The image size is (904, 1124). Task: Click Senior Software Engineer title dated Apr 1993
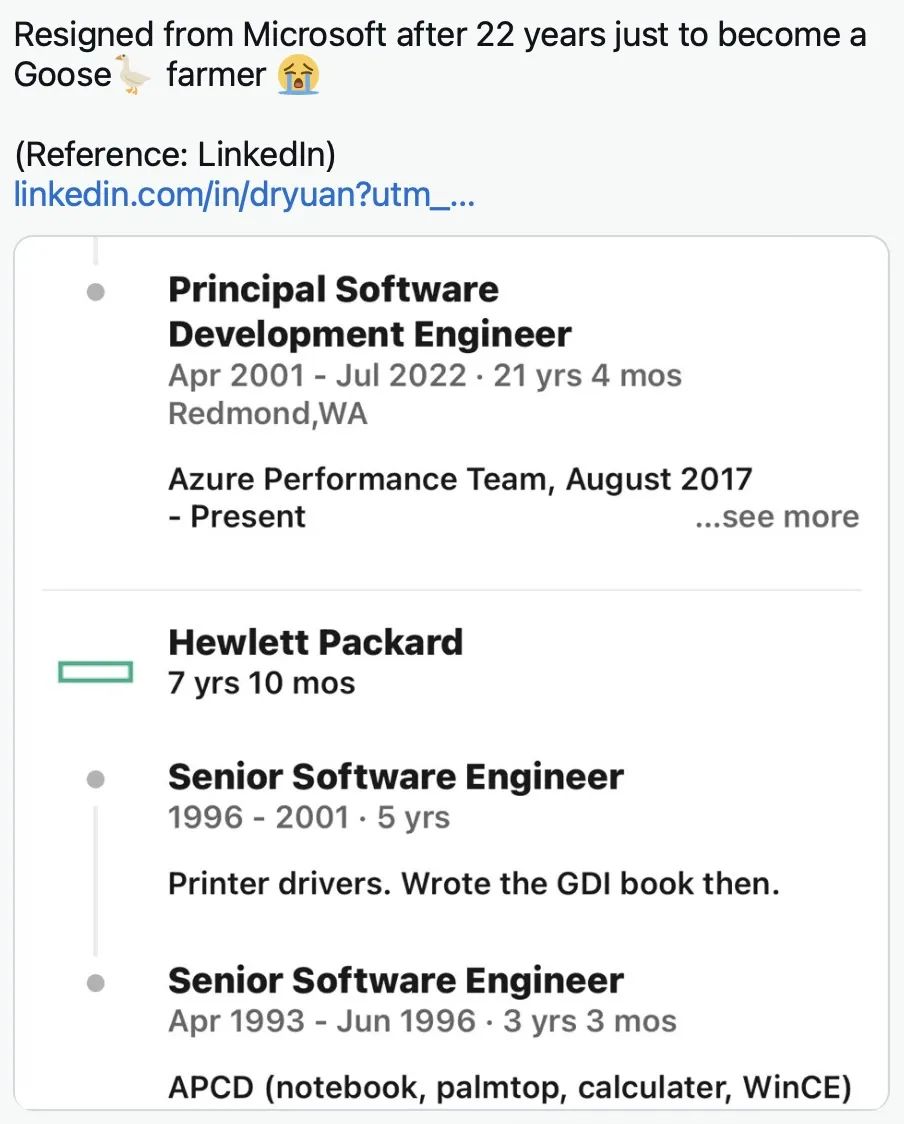coord(395,981)
